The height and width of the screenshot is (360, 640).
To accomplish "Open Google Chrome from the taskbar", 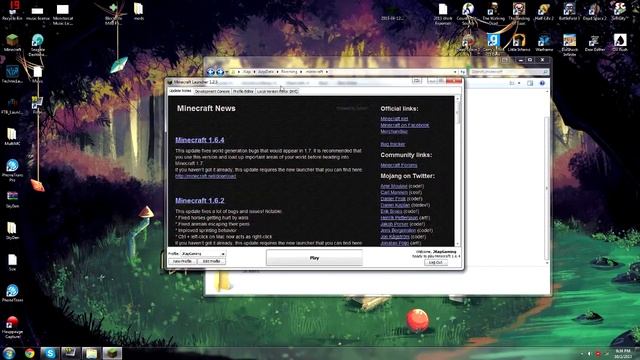I will pos(29,353).
